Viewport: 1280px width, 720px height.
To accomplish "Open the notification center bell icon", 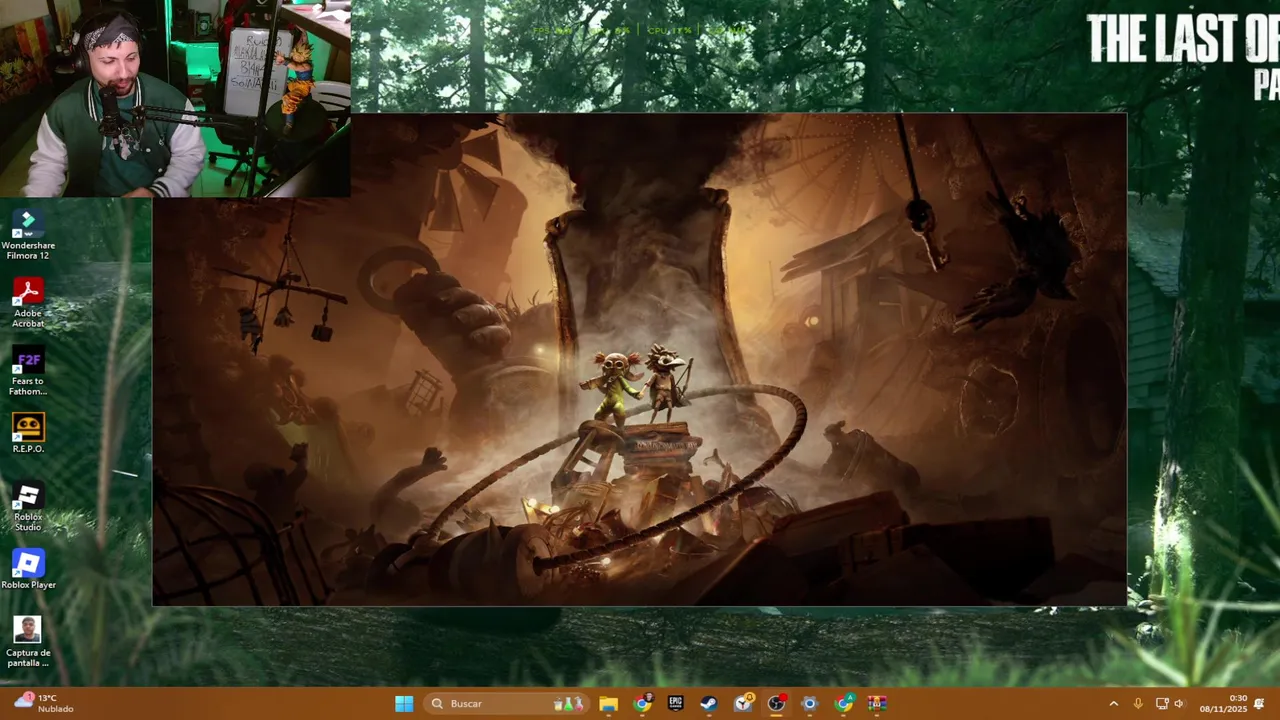I will 1259,704.
